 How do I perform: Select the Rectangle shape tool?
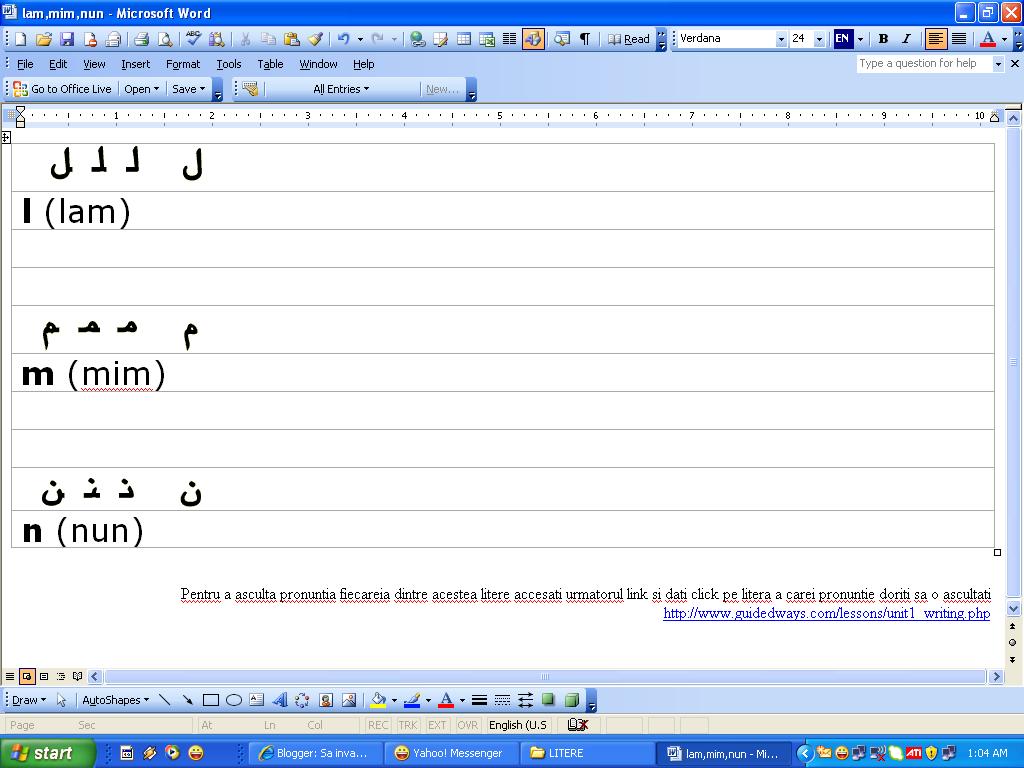click(210, 700)
